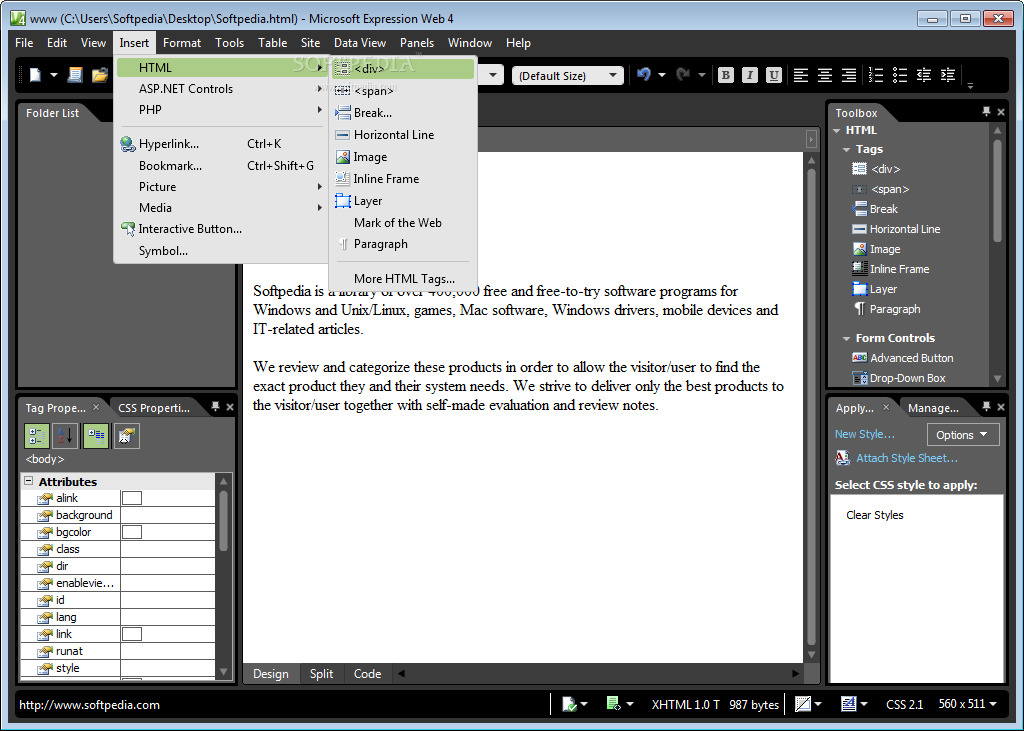
Task: Click the background attribute value field
Action: (x=168, y=515)
